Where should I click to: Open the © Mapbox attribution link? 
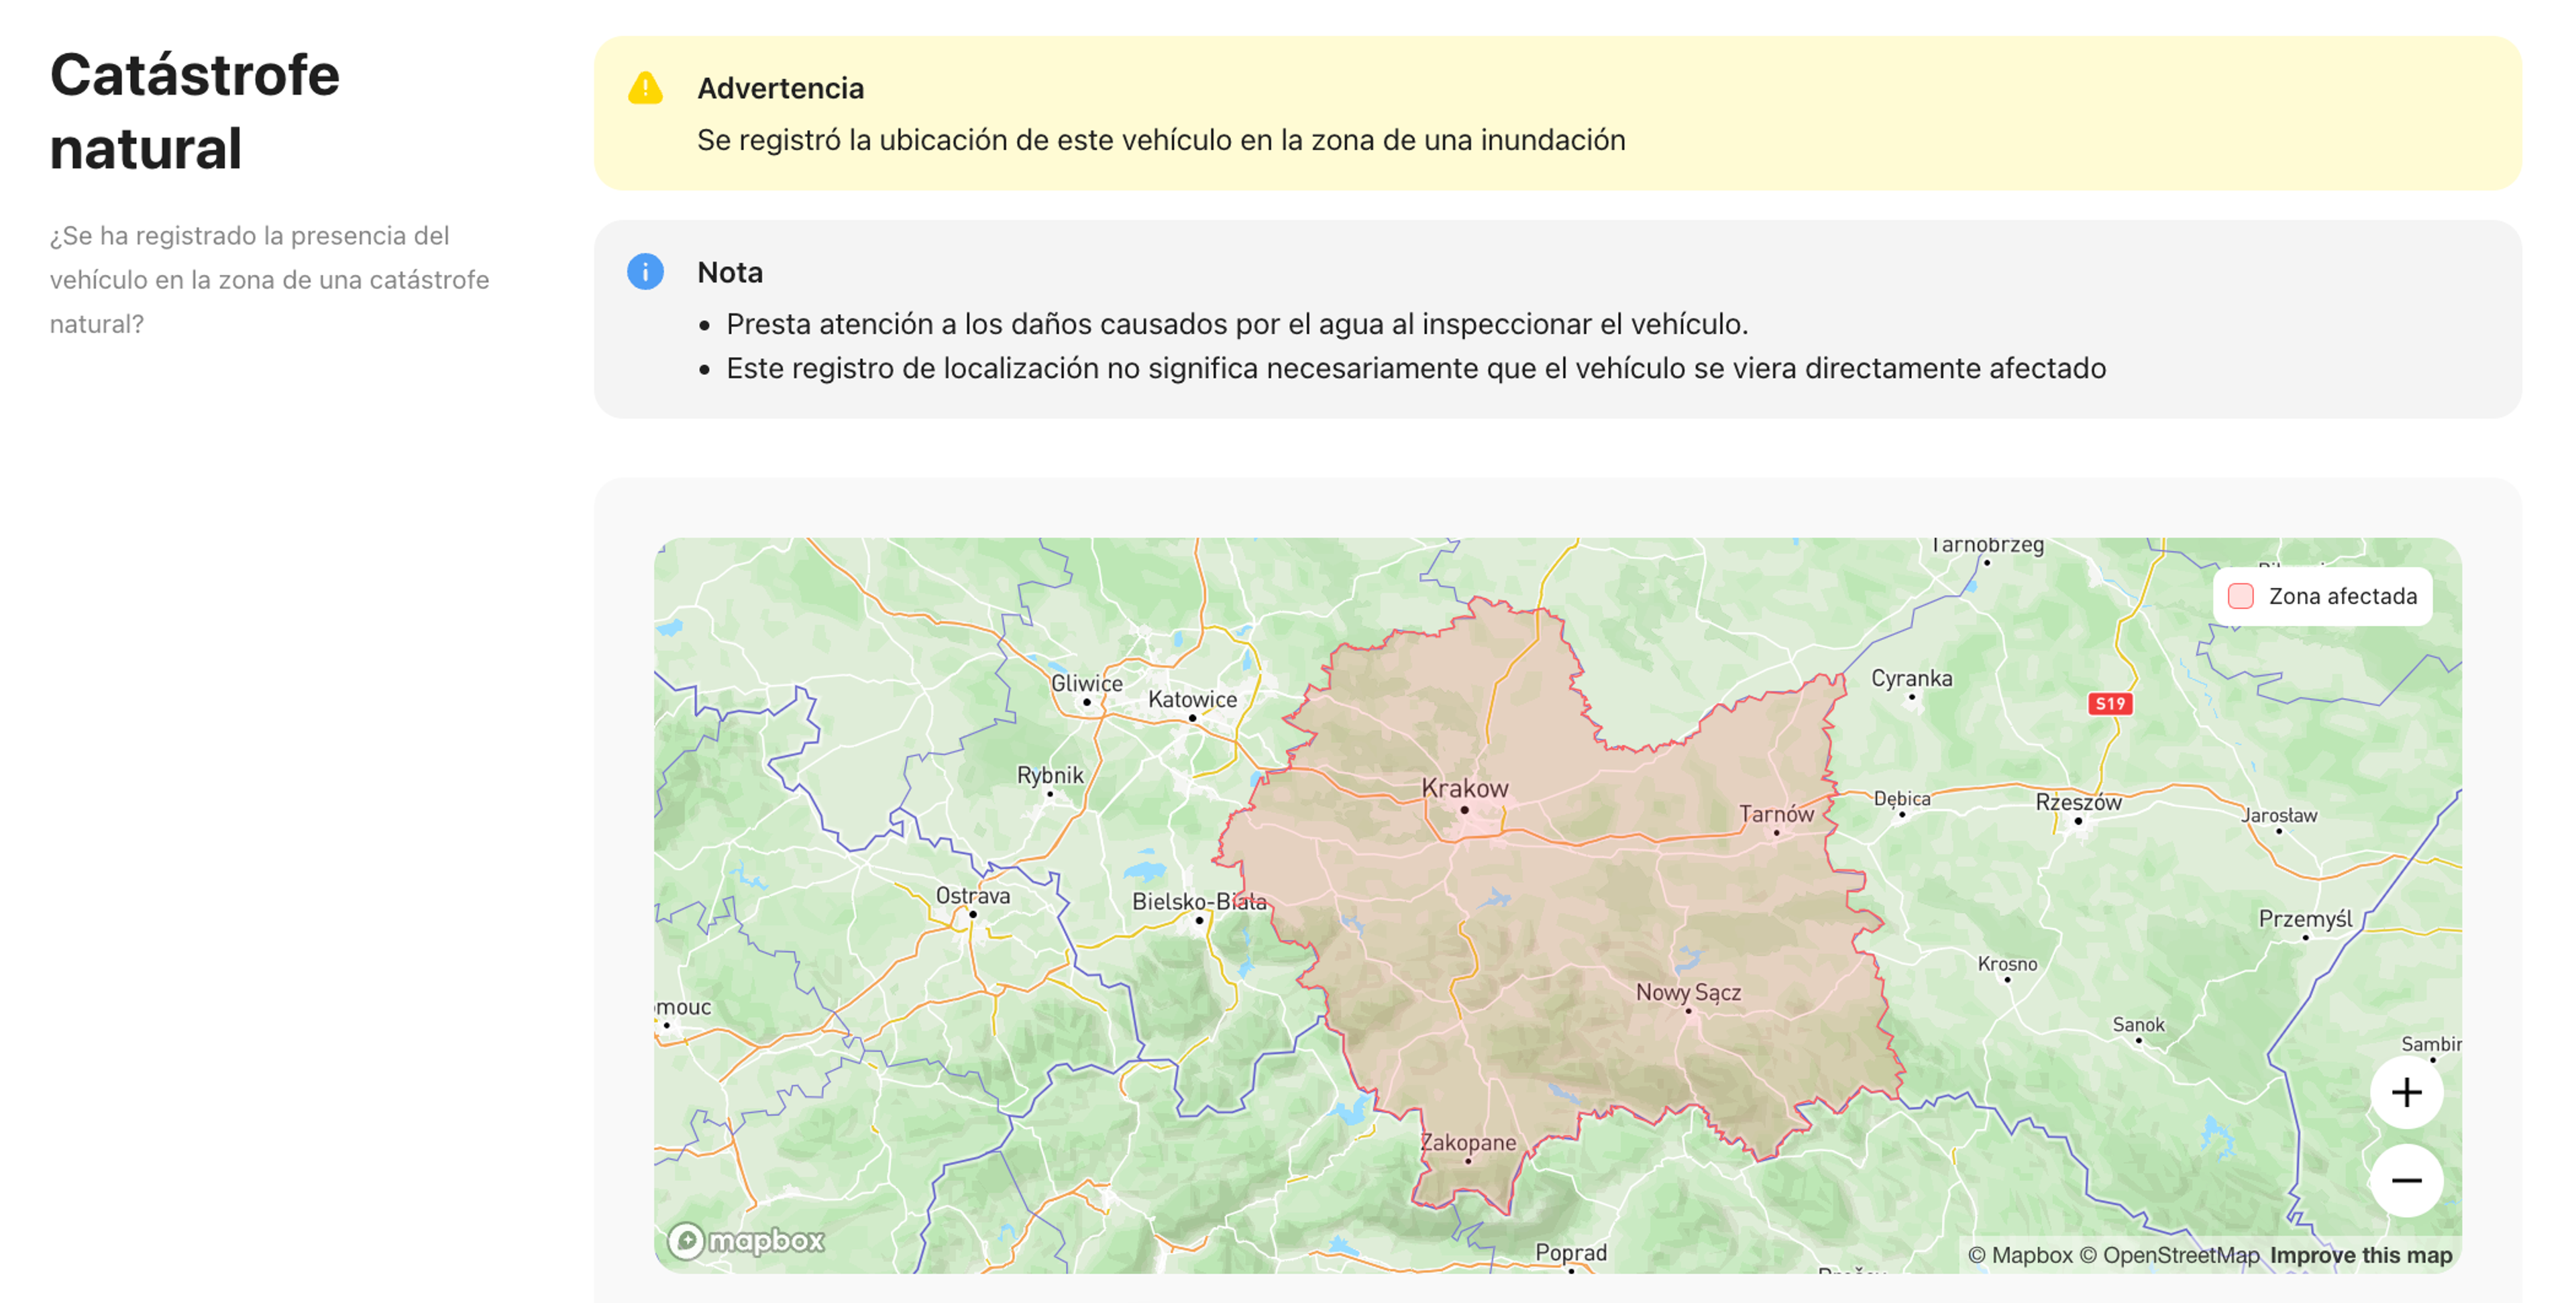coord(2020,1255)
